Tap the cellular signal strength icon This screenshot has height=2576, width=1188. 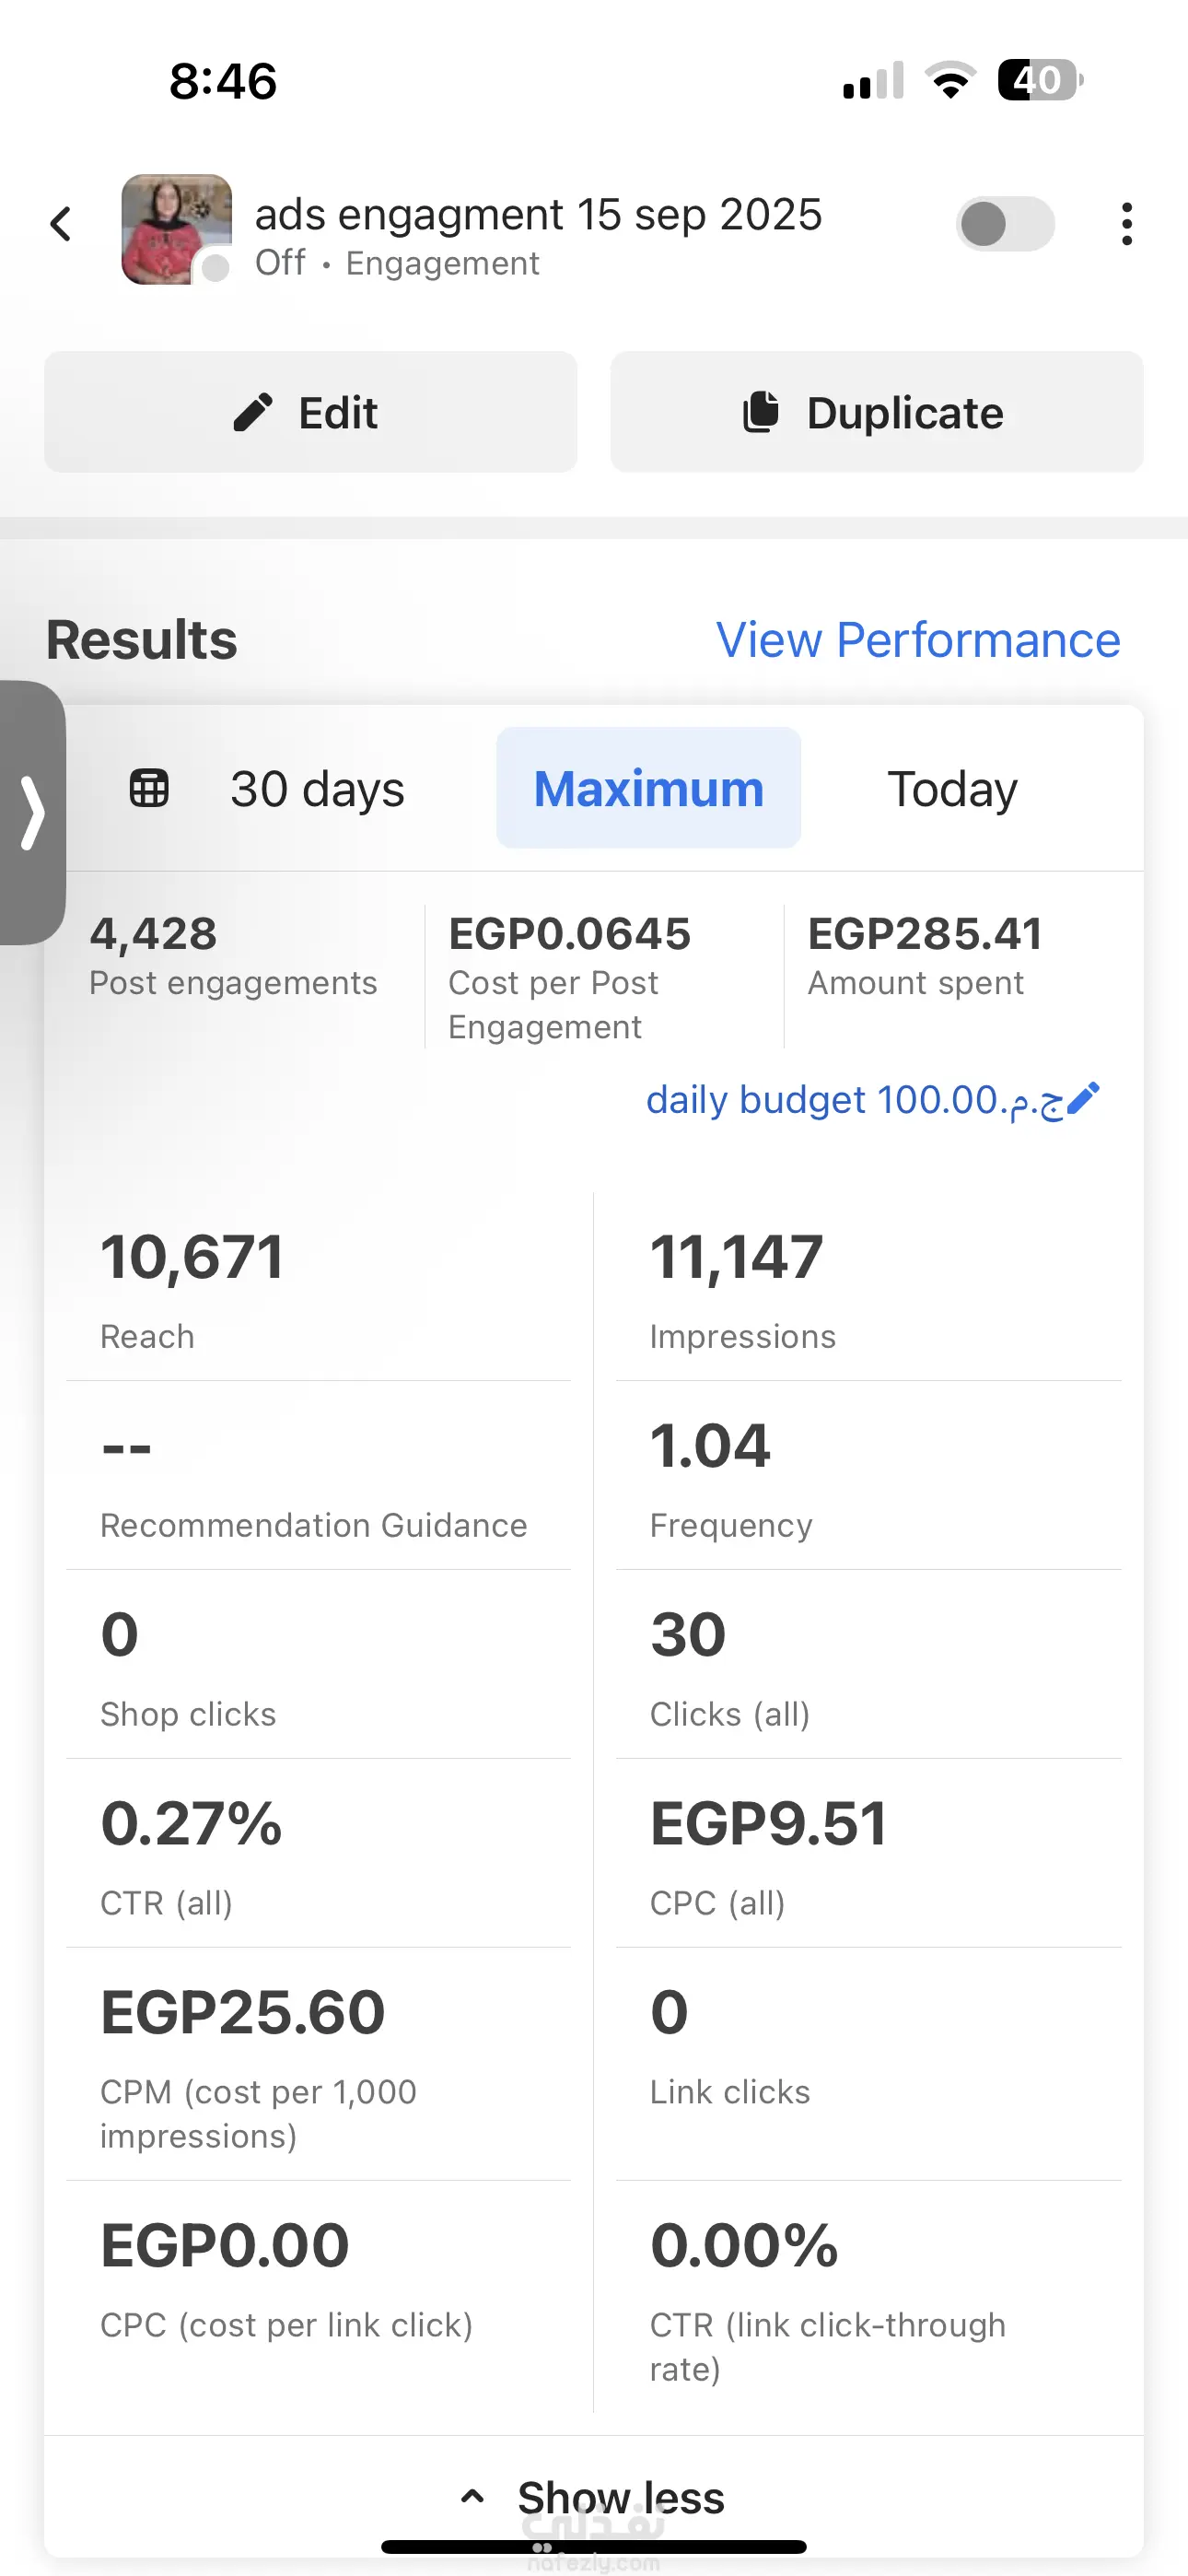pyautogui.click(x=873, y=81)
